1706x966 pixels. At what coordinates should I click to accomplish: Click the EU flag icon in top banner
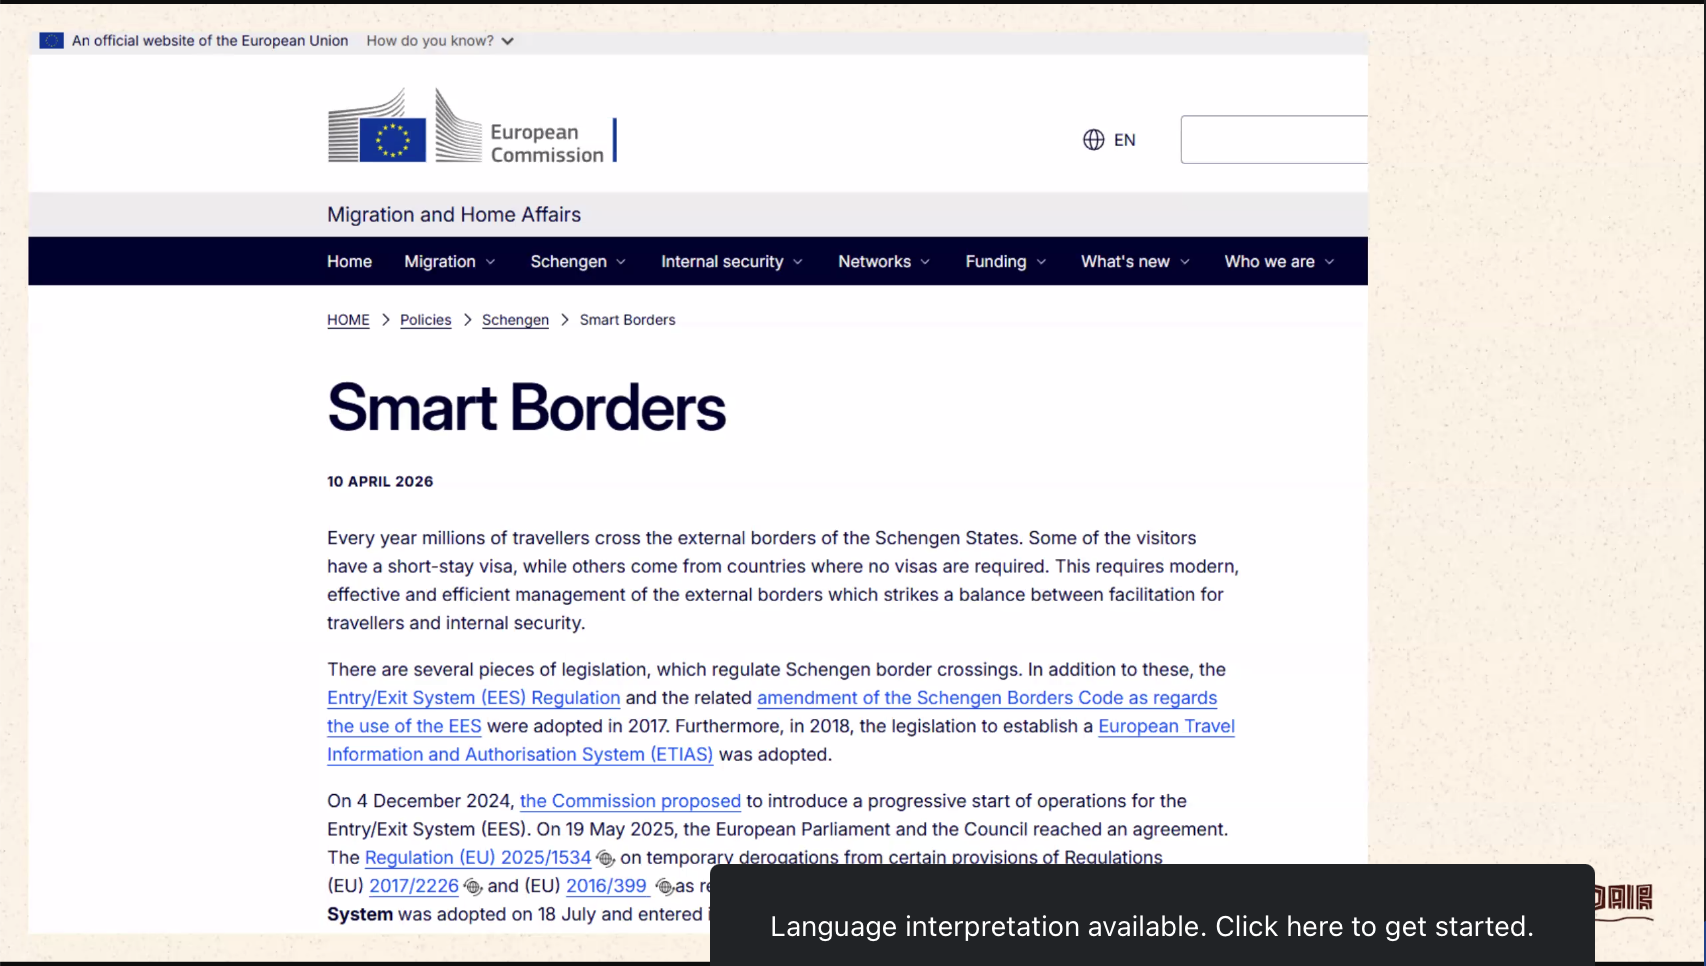51,41
